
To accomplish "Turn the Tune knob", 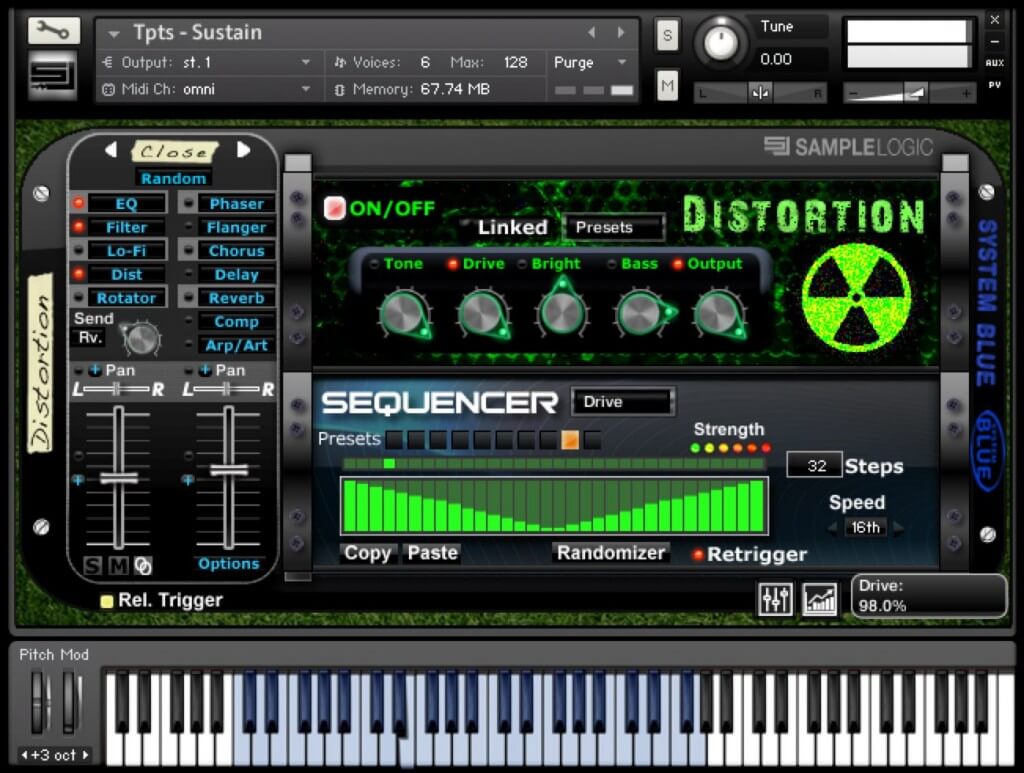I will [x=721, y=43].
